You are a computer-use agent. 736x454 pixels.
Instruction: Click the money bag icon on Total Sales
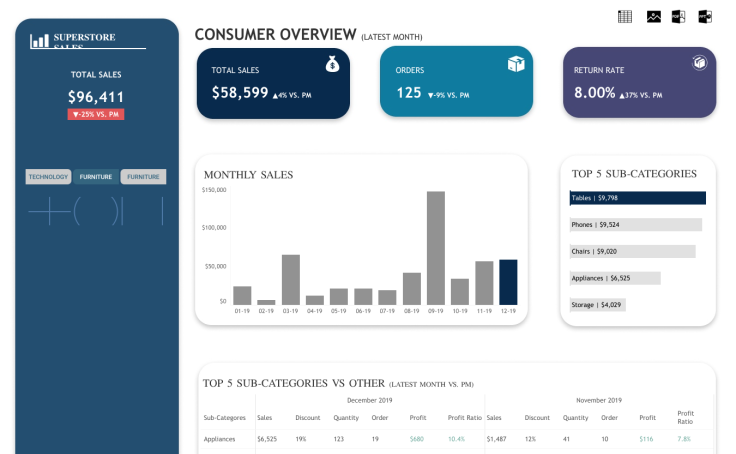[x=332, y=64]
